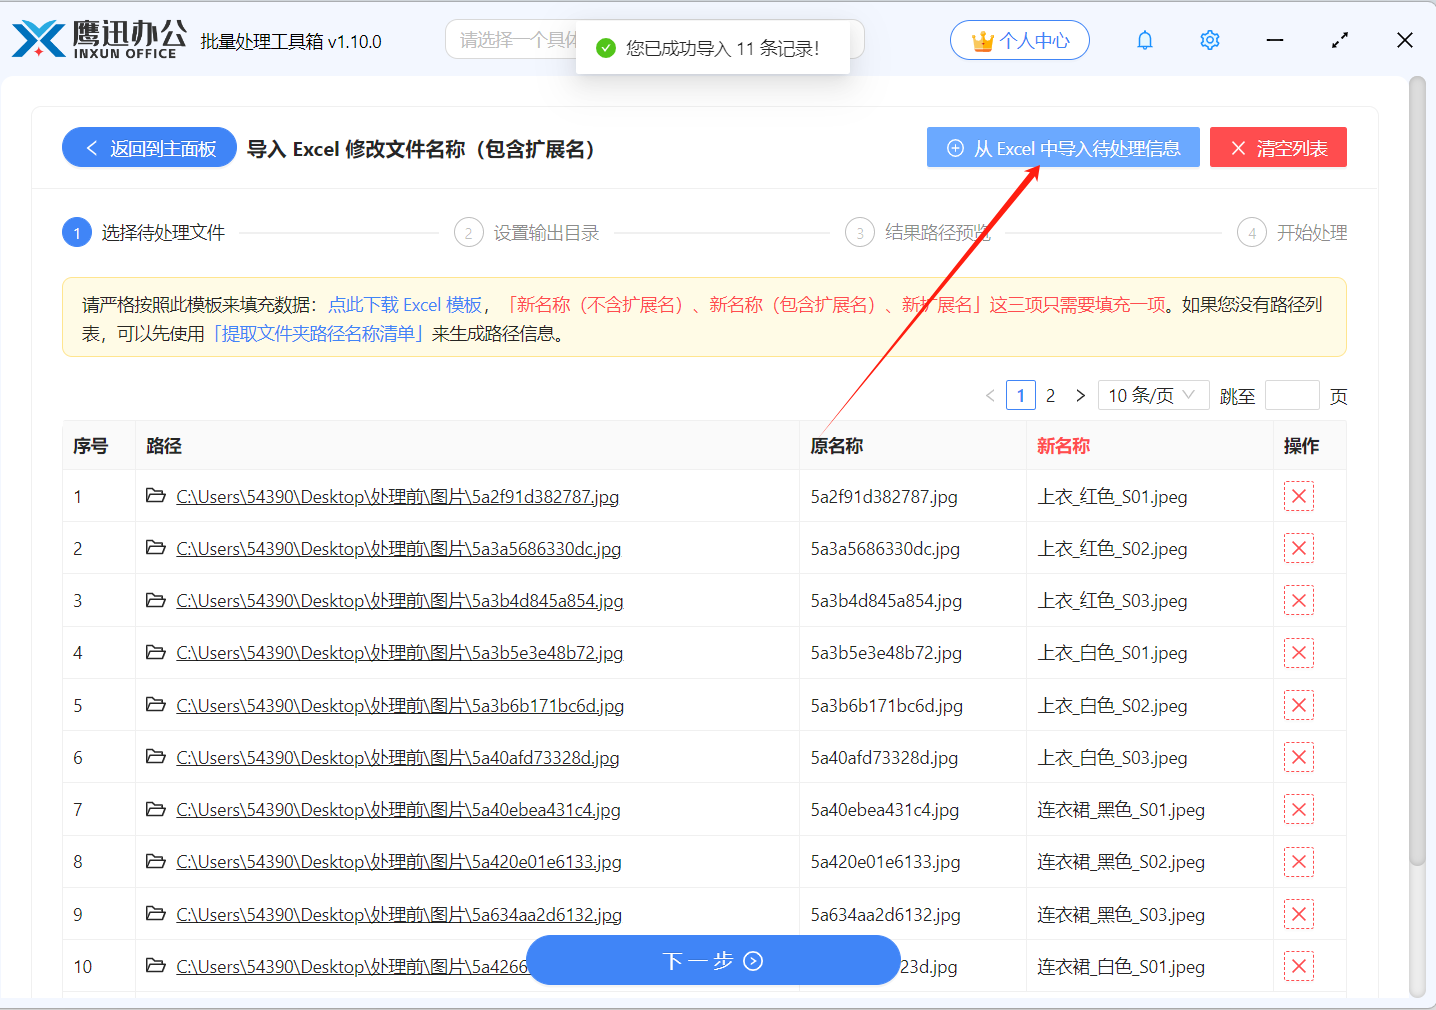The width and height of the screenshot is (1436, 1010).
Task: Open folder icon for 5a3b4d845a854.jpg
Action: pyautogui.click(x=156, y=600)
